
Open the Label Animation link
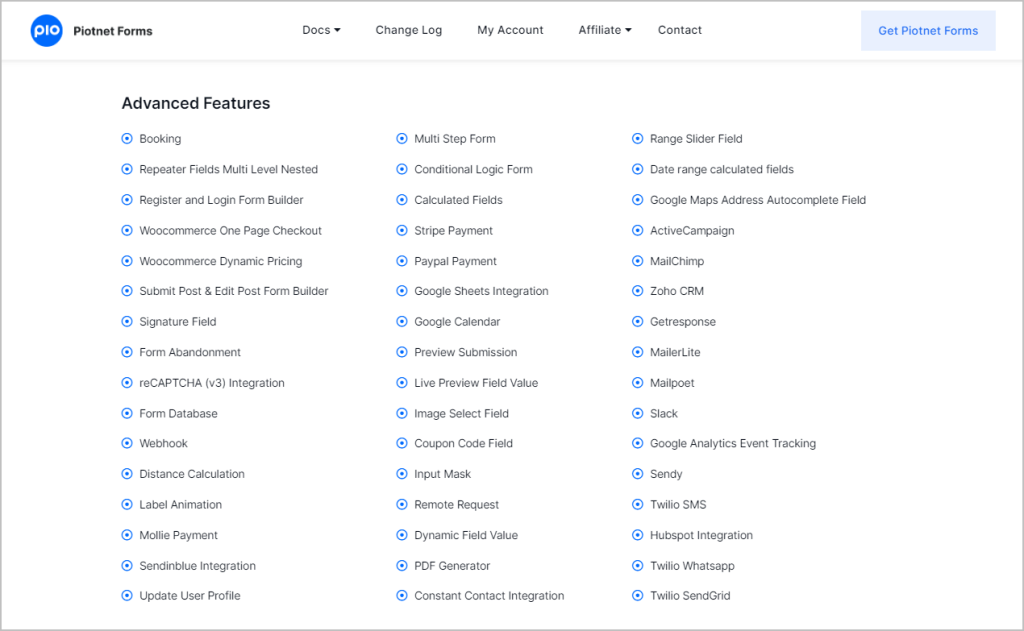click(x=180, y=504)
